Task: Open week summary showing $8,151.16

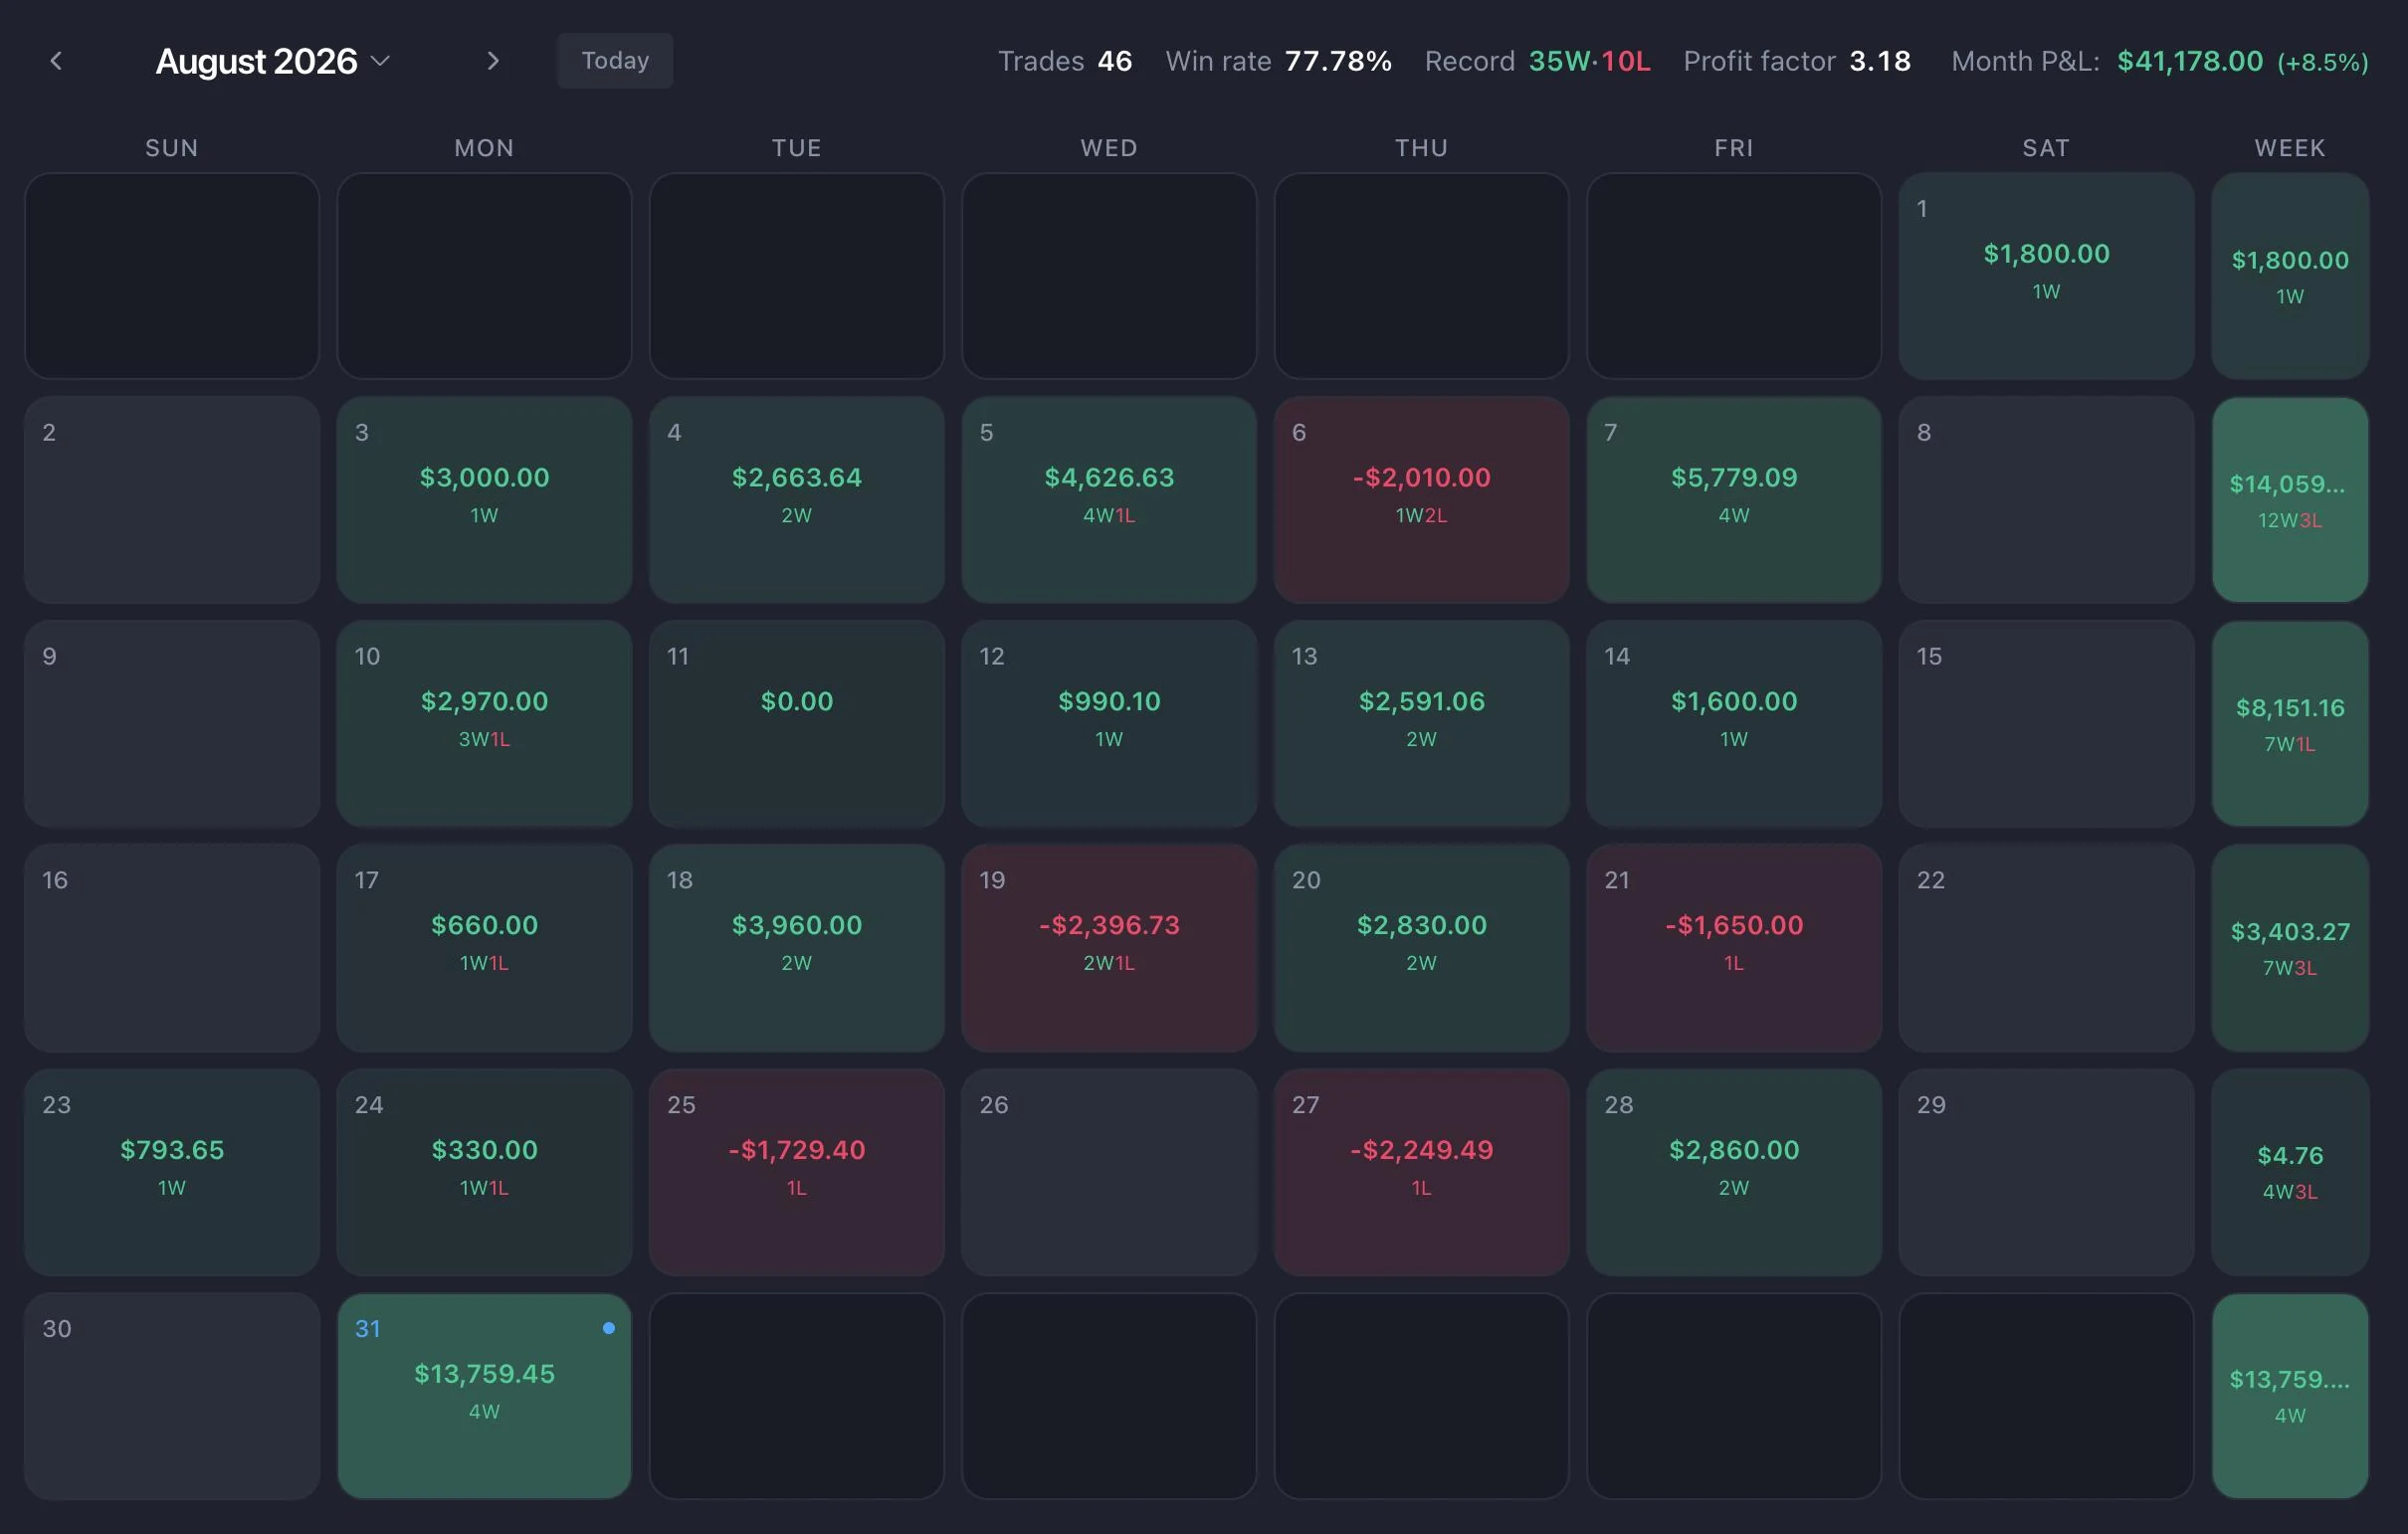Action: coord(2290,724)
